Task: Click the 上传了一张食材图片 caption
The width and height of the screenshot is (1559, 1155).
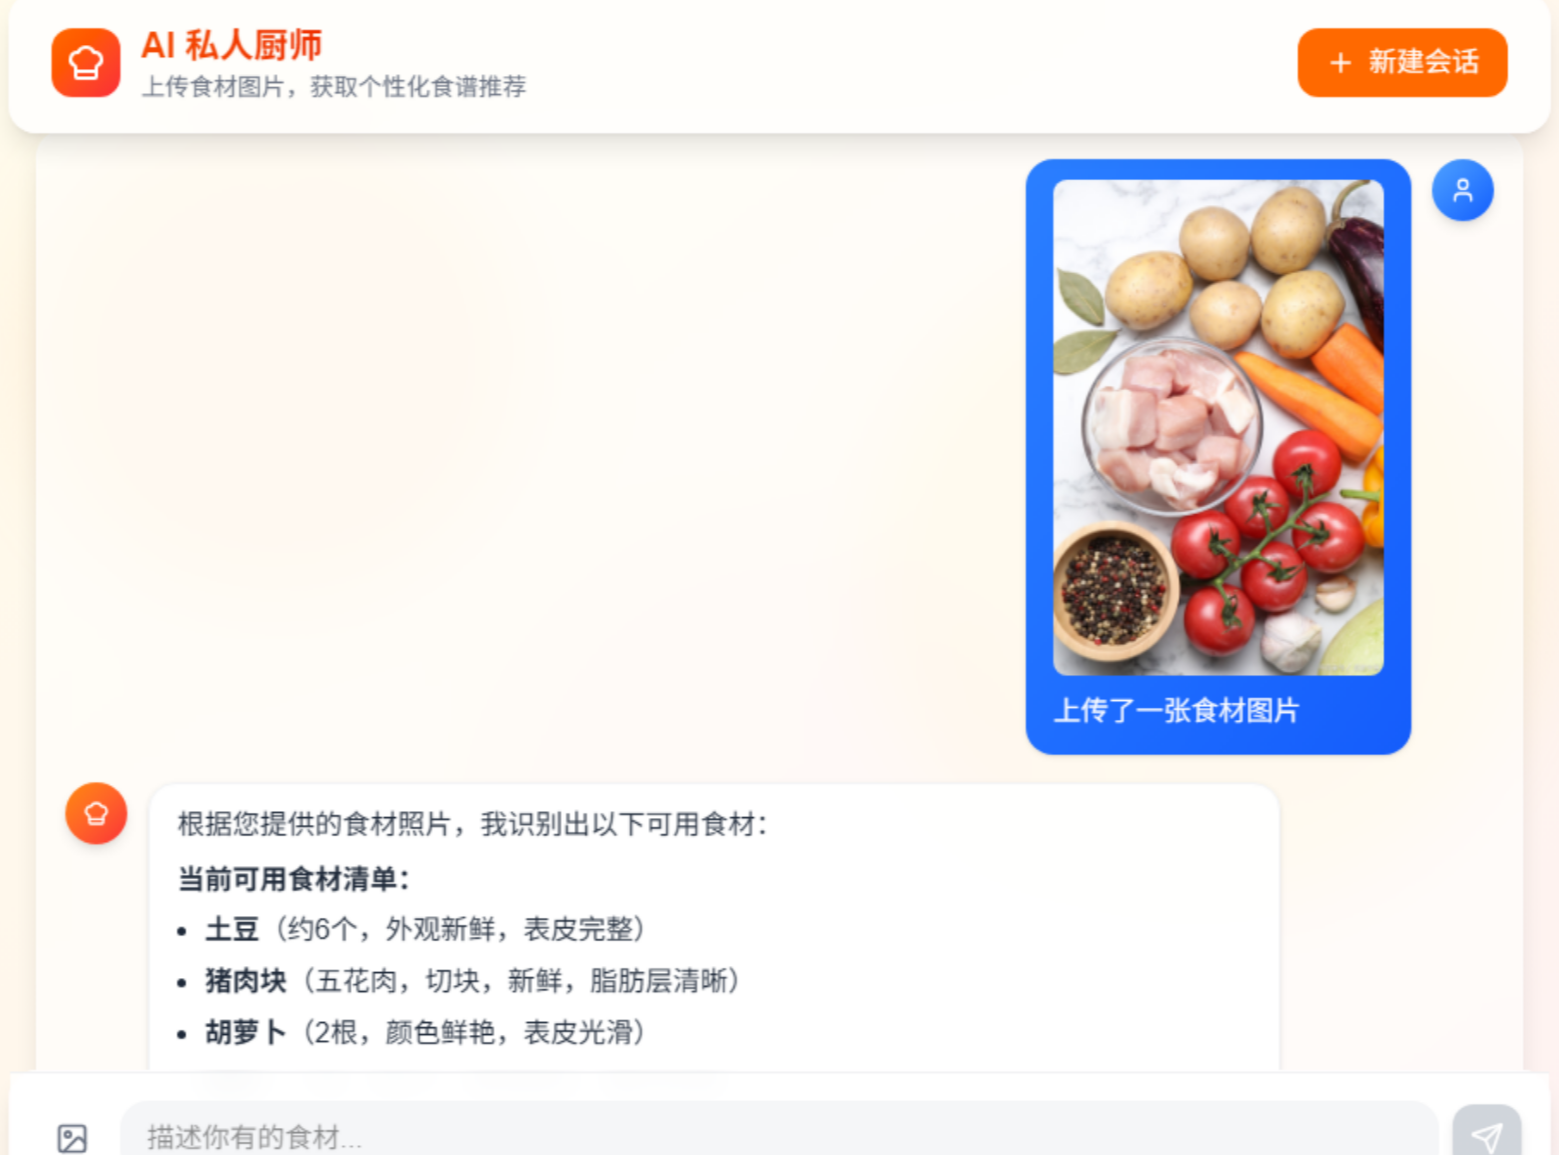Action: [1176, 711]
